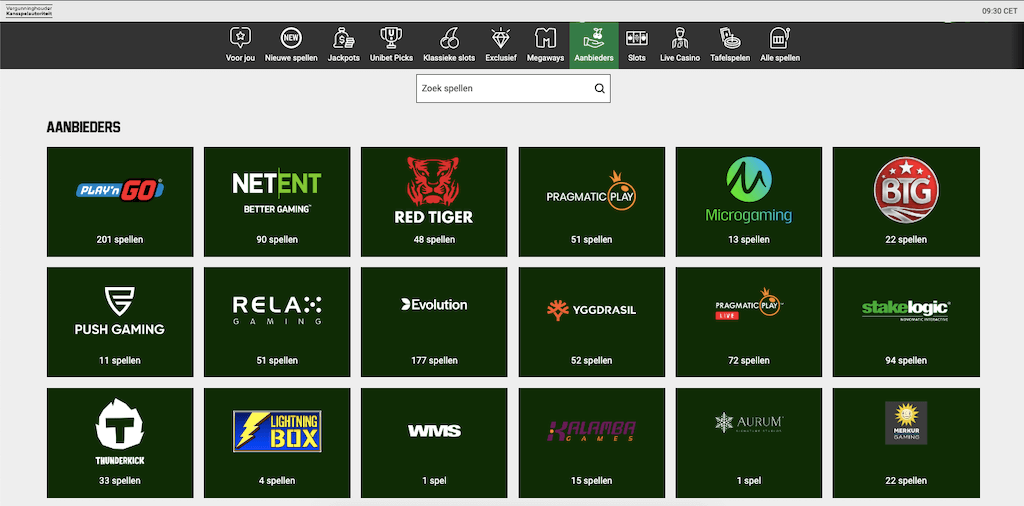Image resolution: width=1024 pixels, height=506 pixels.
Task: Click the Live Casino dealer icon
Action: click(680, 38)
